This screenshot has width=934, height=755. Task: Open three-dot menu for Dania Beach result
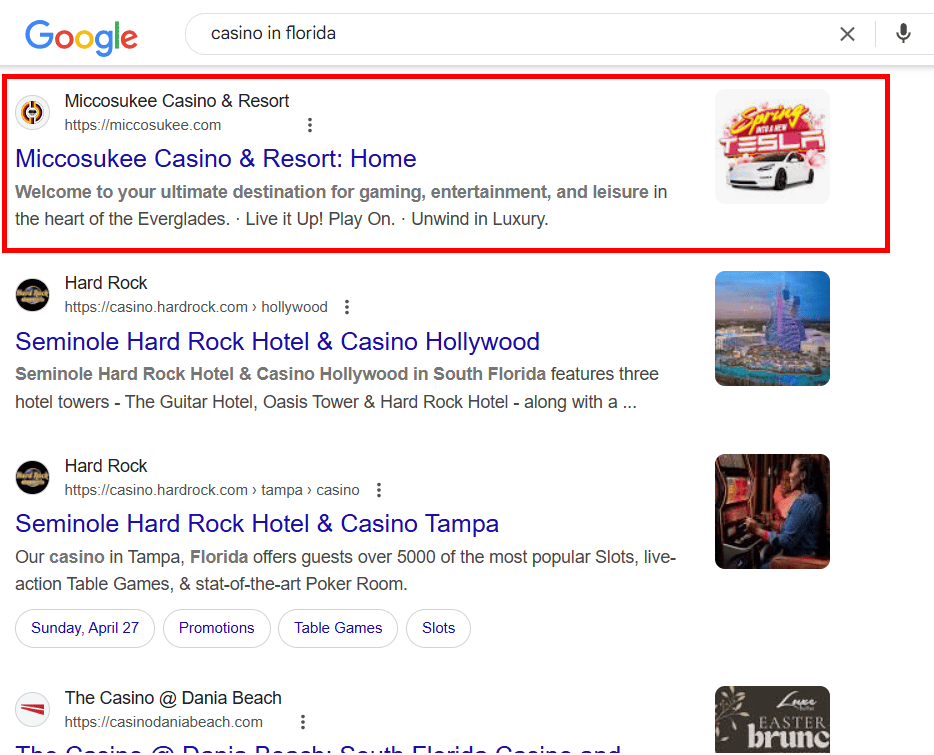click(x=303, y=722)
